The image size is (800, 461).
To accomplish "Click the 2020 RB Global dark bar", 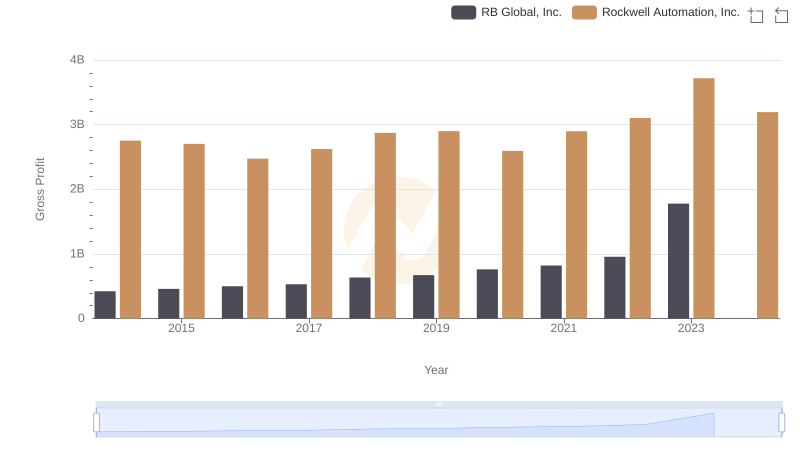I will pyautogui.click(x=487, y=294).
